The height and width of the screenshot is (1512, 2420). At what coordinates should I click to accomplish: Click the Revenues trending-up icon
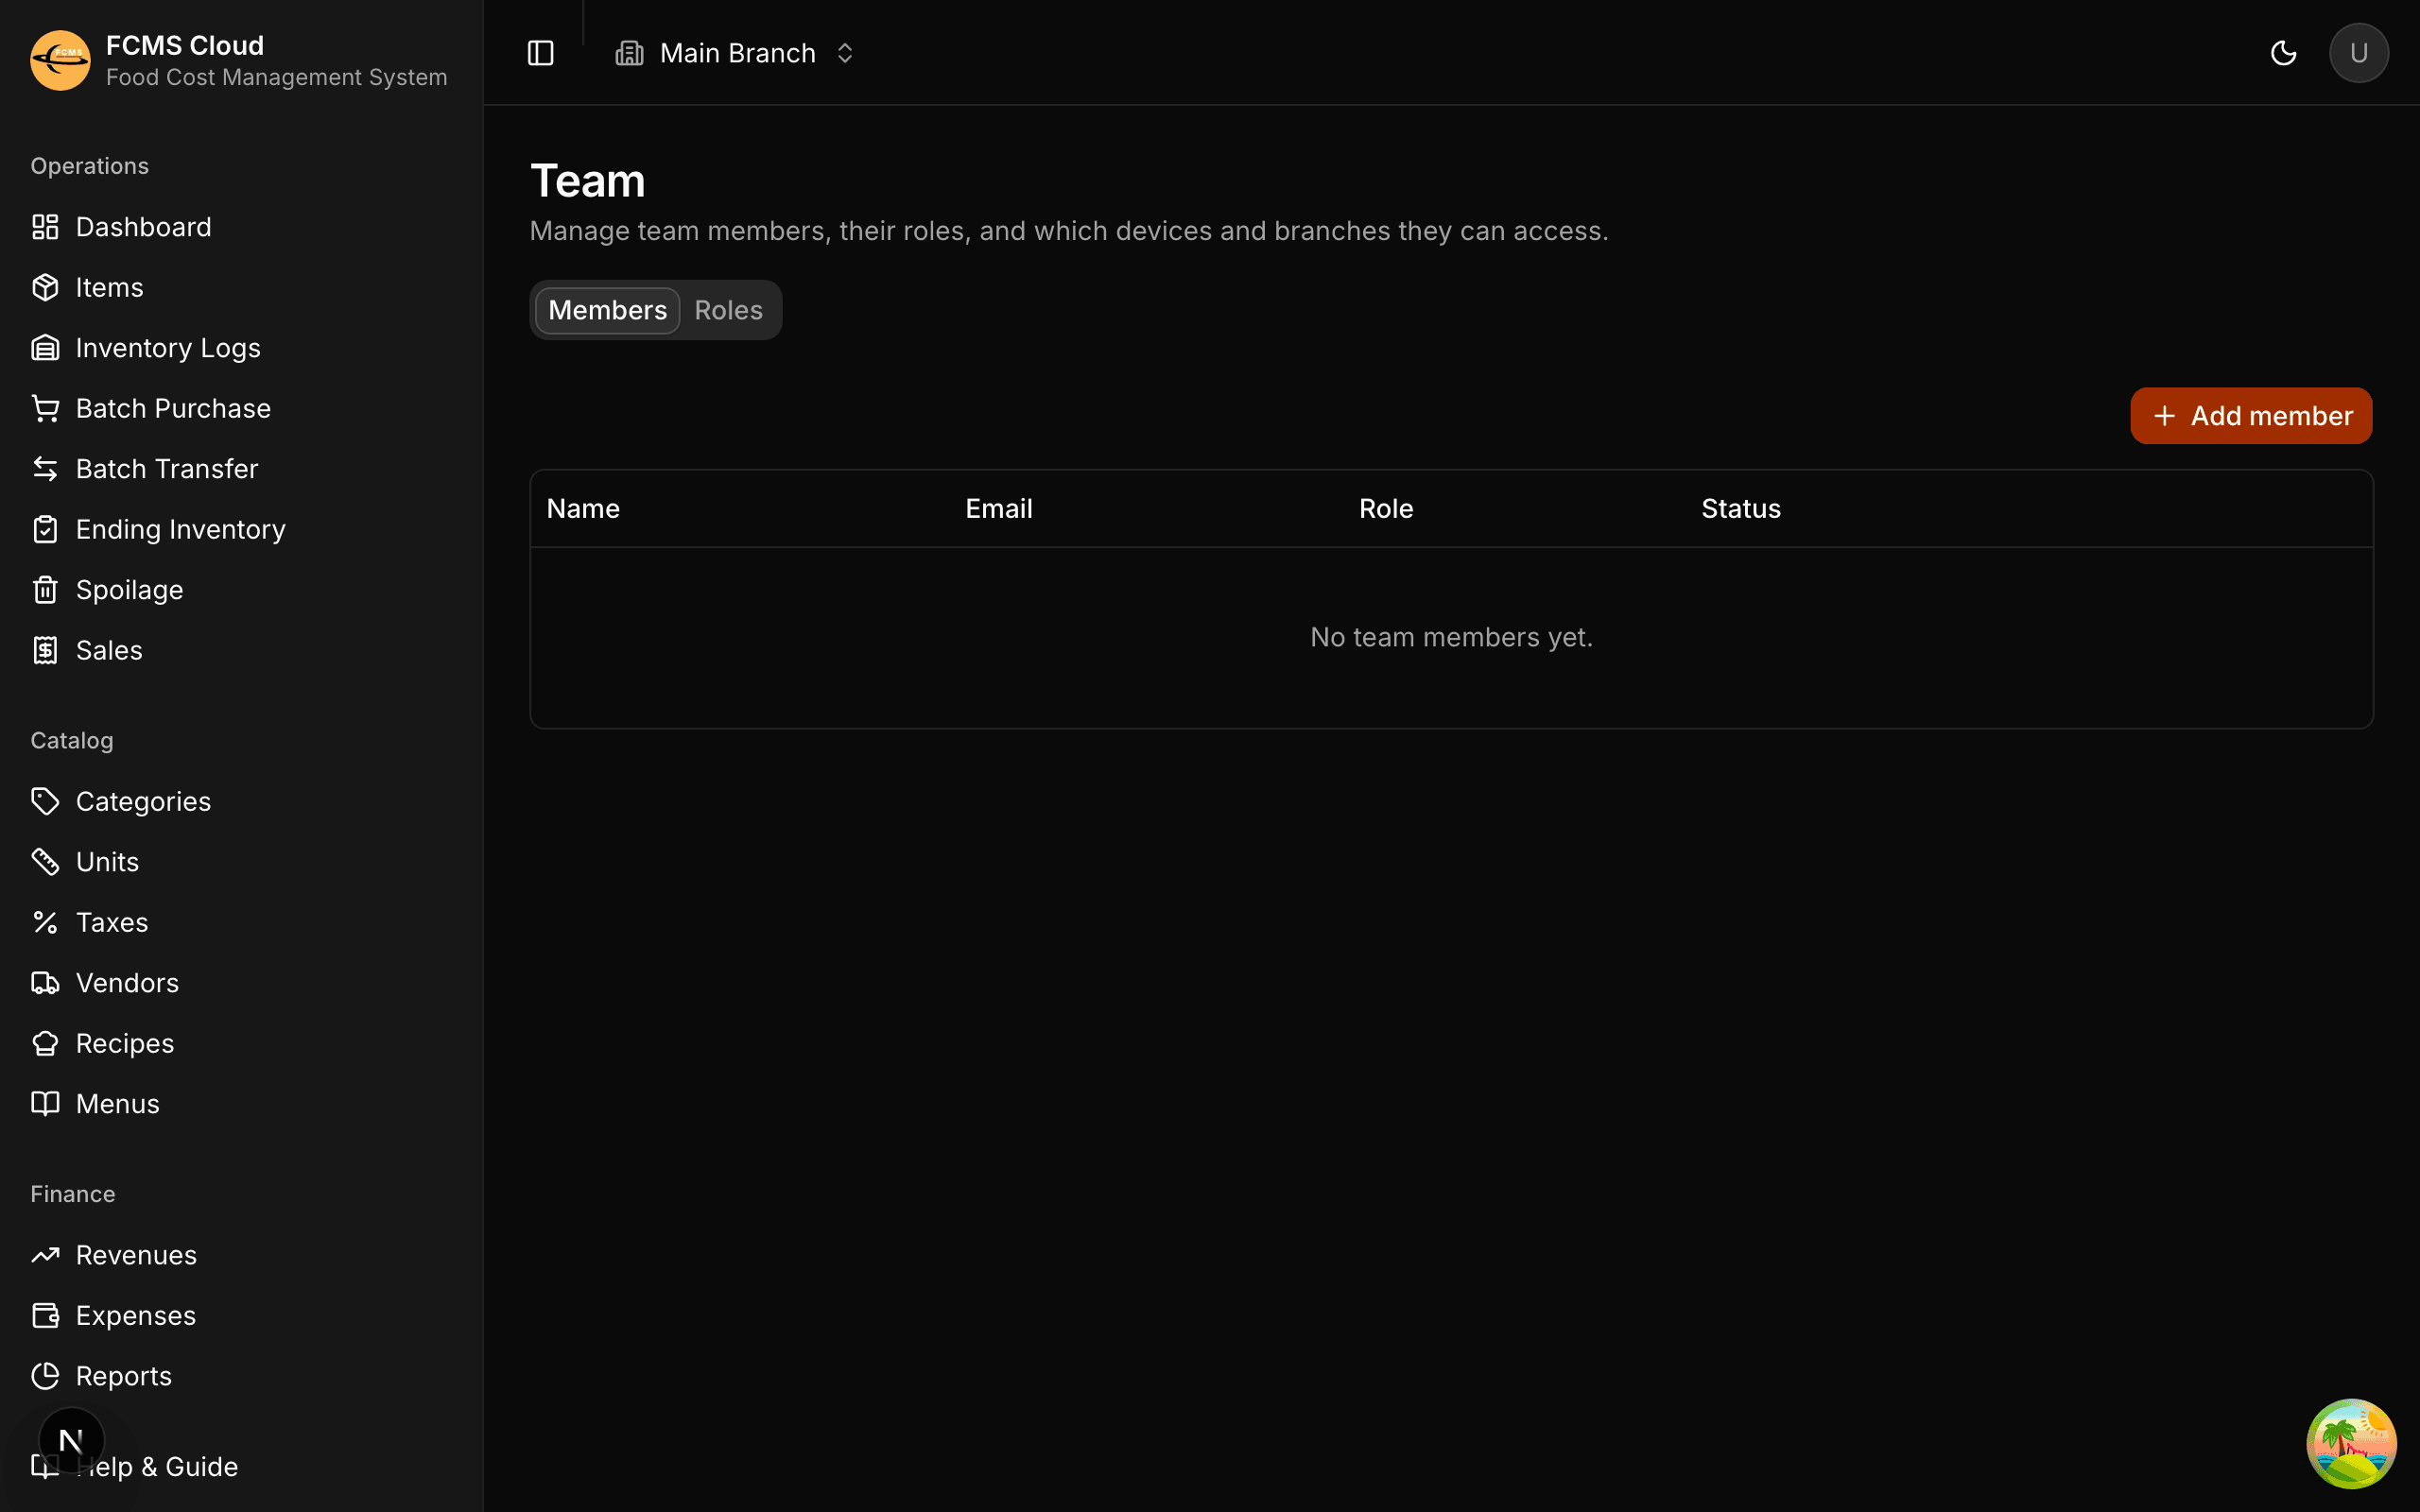(x=45, y=1255)
